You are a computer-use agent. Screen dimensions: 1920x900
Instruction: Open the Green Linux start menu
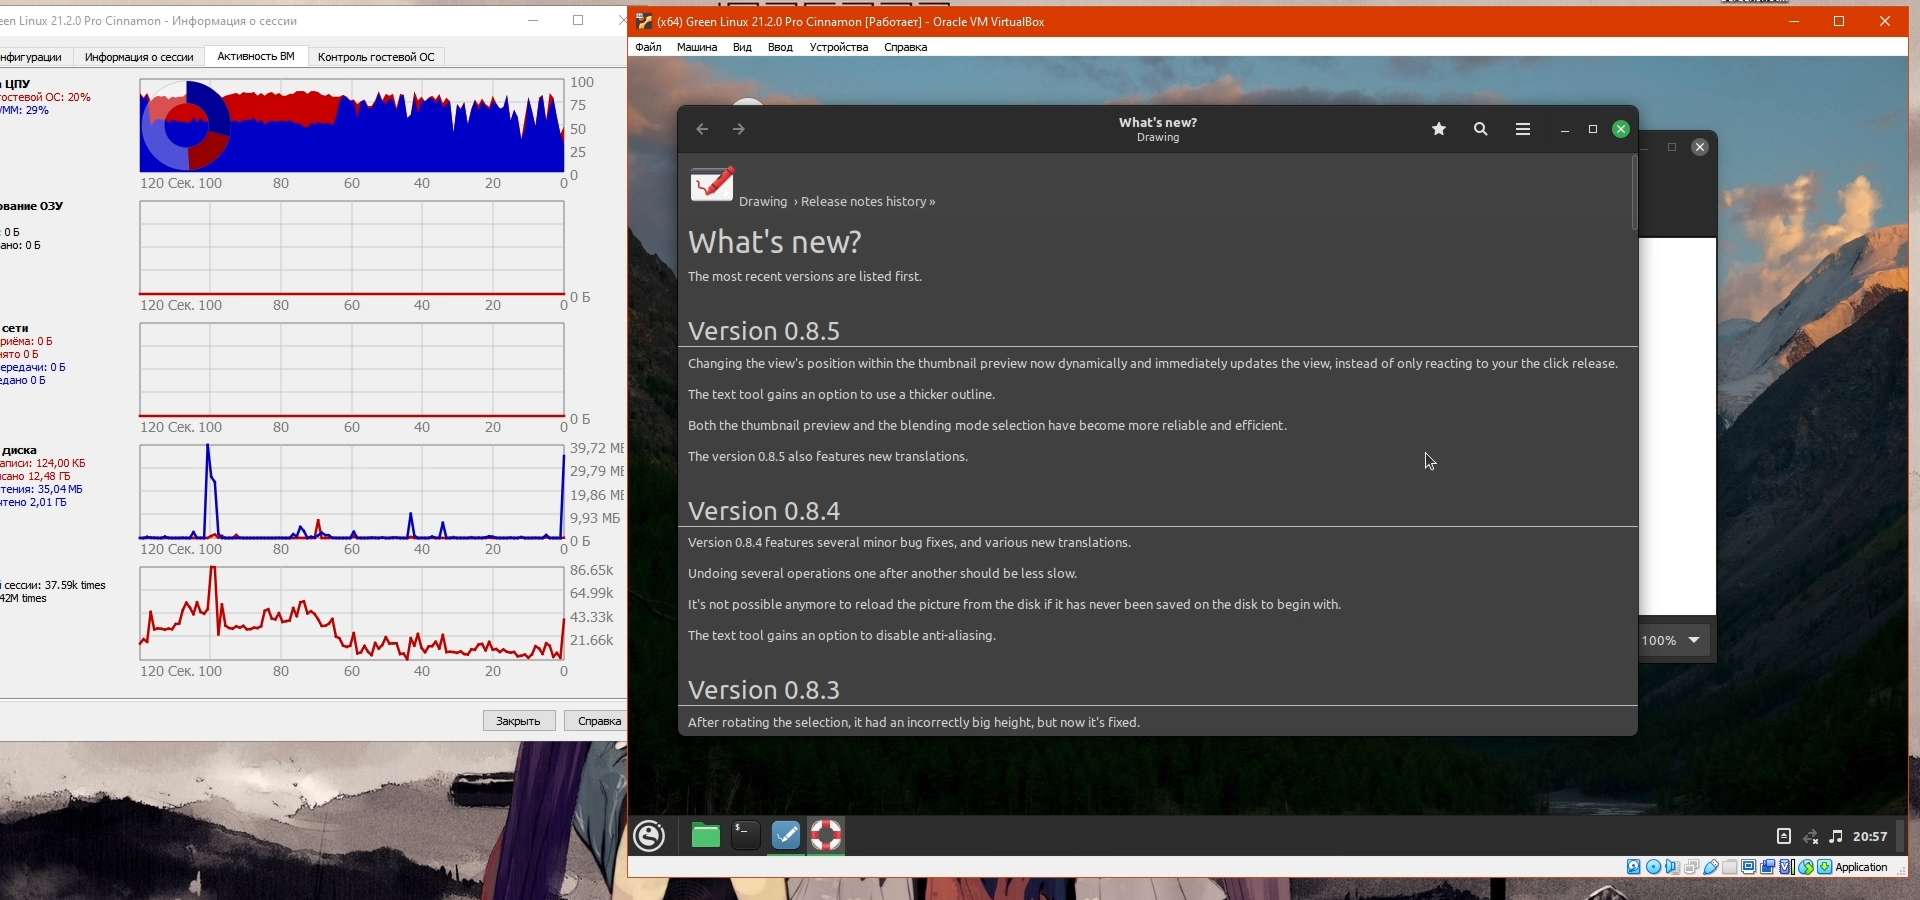(x=650, y=836)
